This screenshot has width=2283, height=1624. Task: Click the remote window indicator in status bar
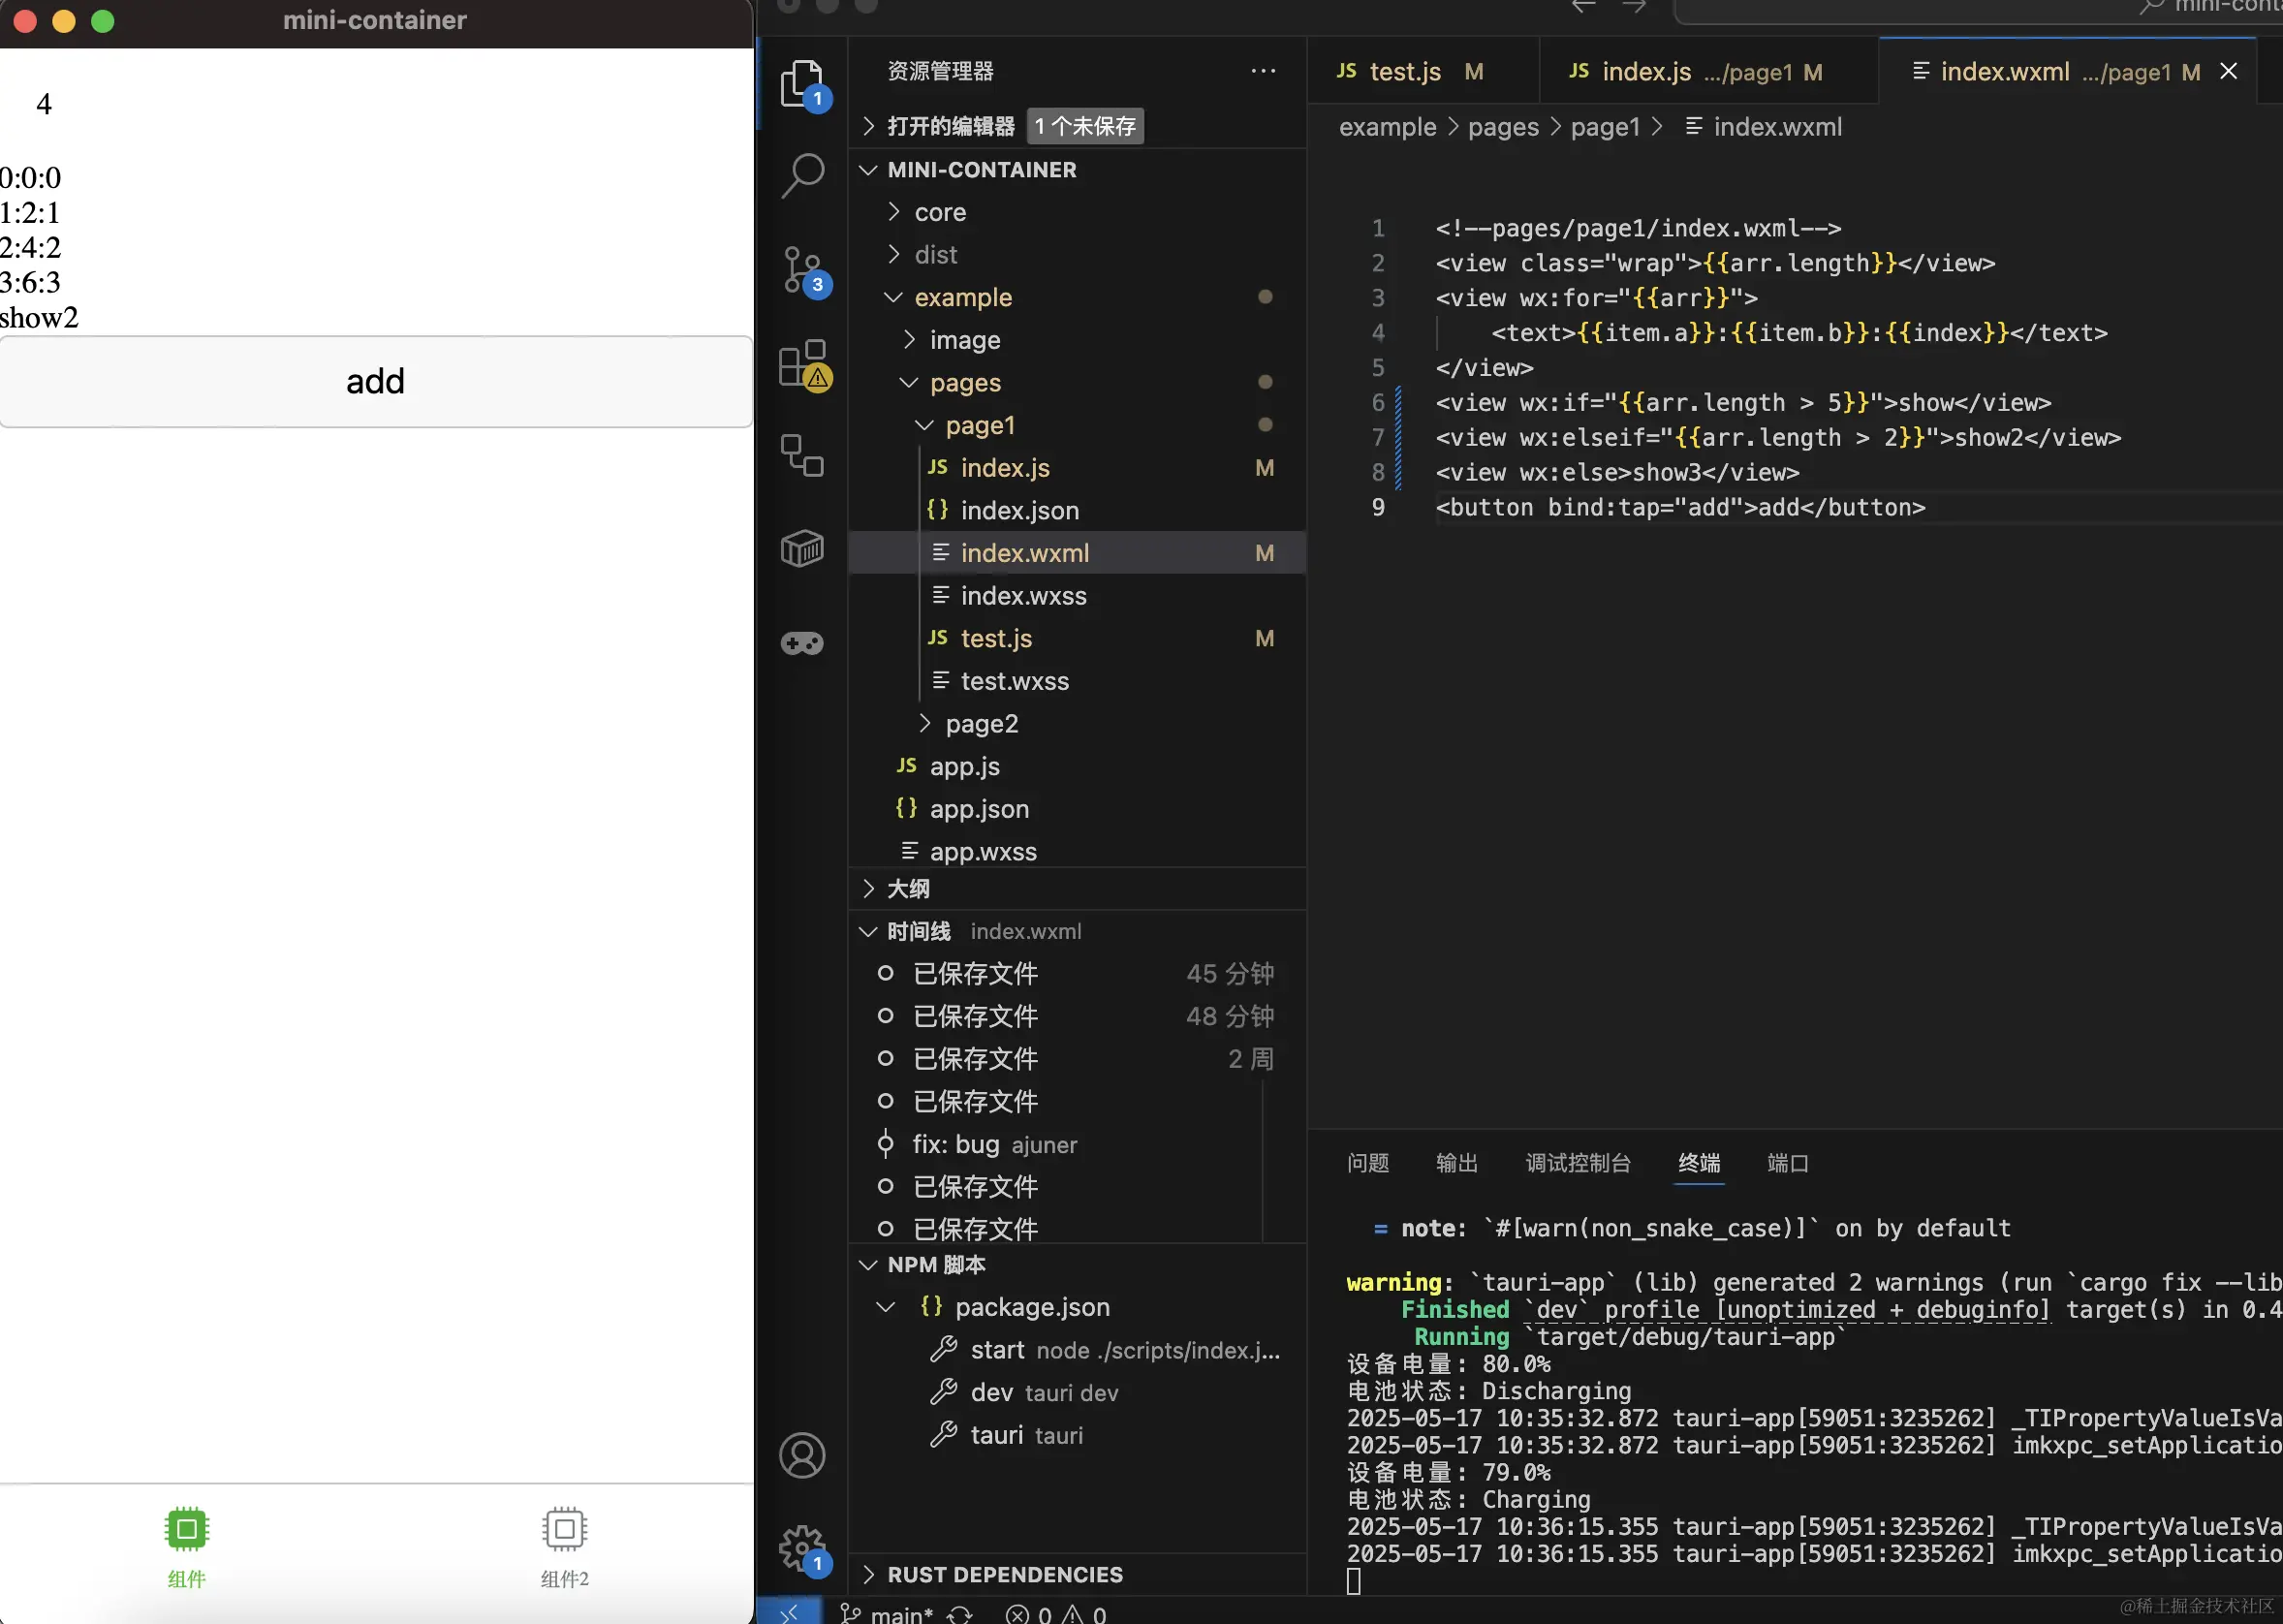[x=789, y=1613]
